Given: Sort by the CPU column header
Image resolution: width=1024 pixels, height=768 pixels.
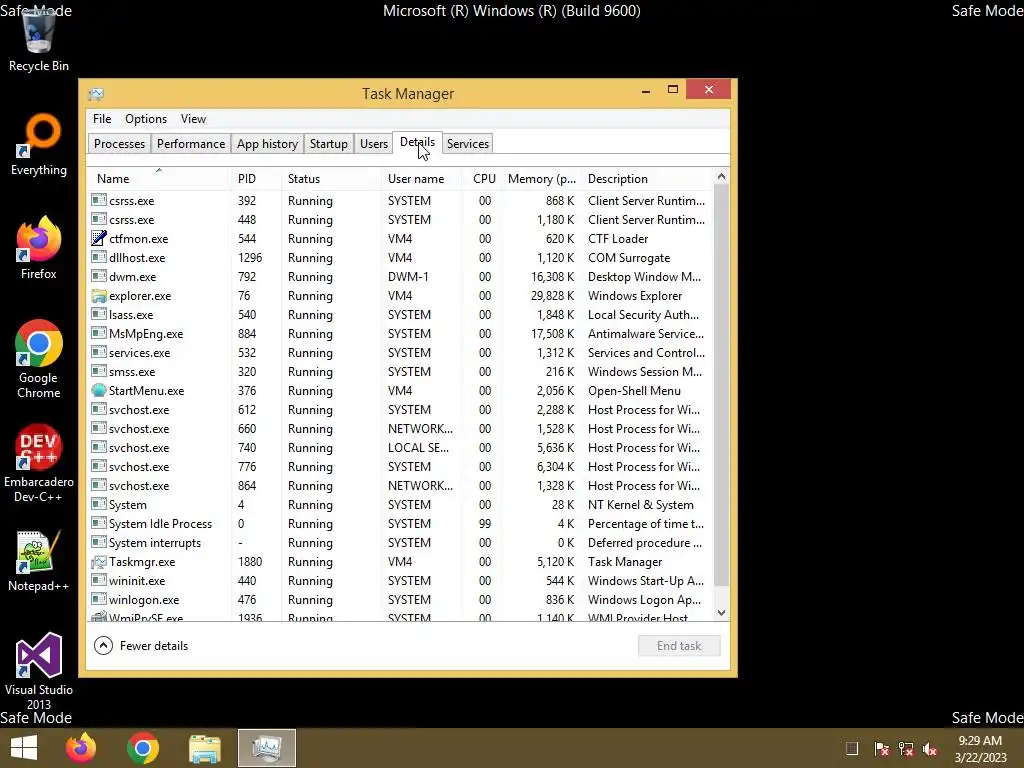Looking at the screenshot, I should pos(482,179).
